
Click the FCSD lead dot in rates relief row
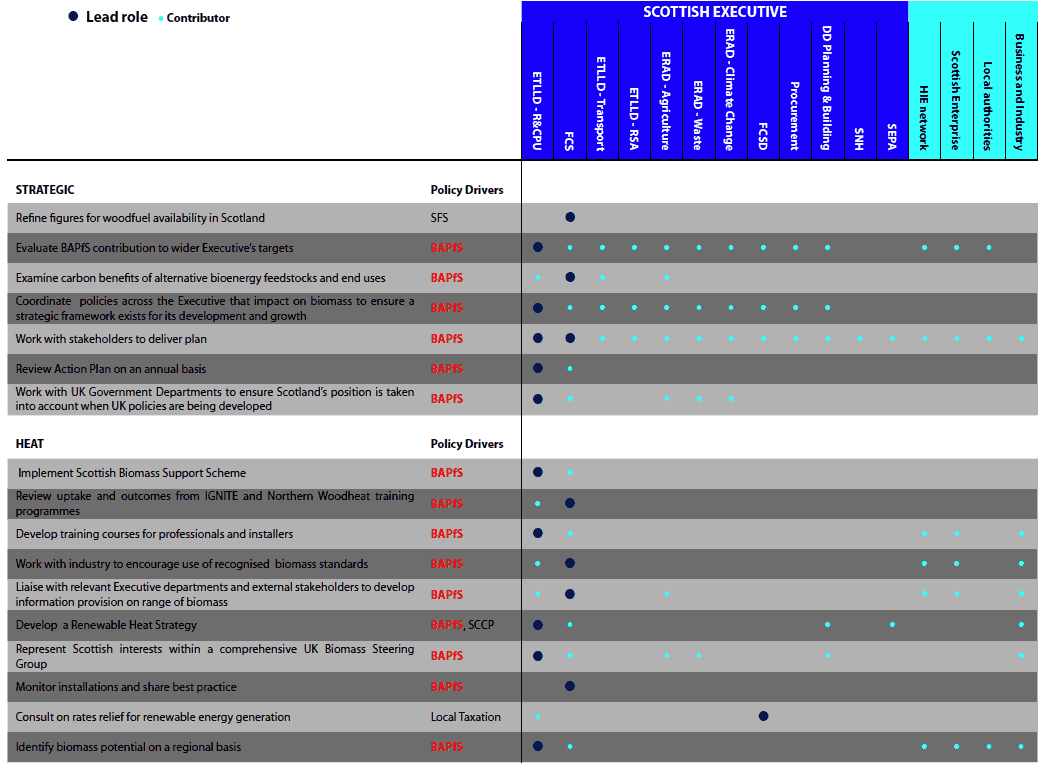764,716
